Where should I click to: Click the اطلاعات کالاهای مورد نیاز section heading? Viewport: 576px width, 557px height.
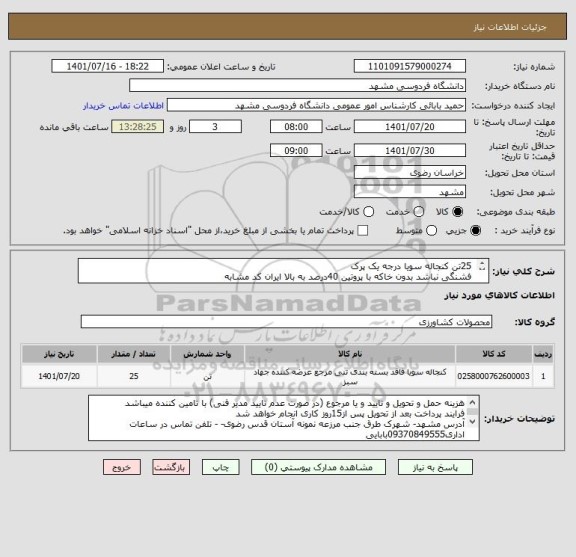click(500, 295)
